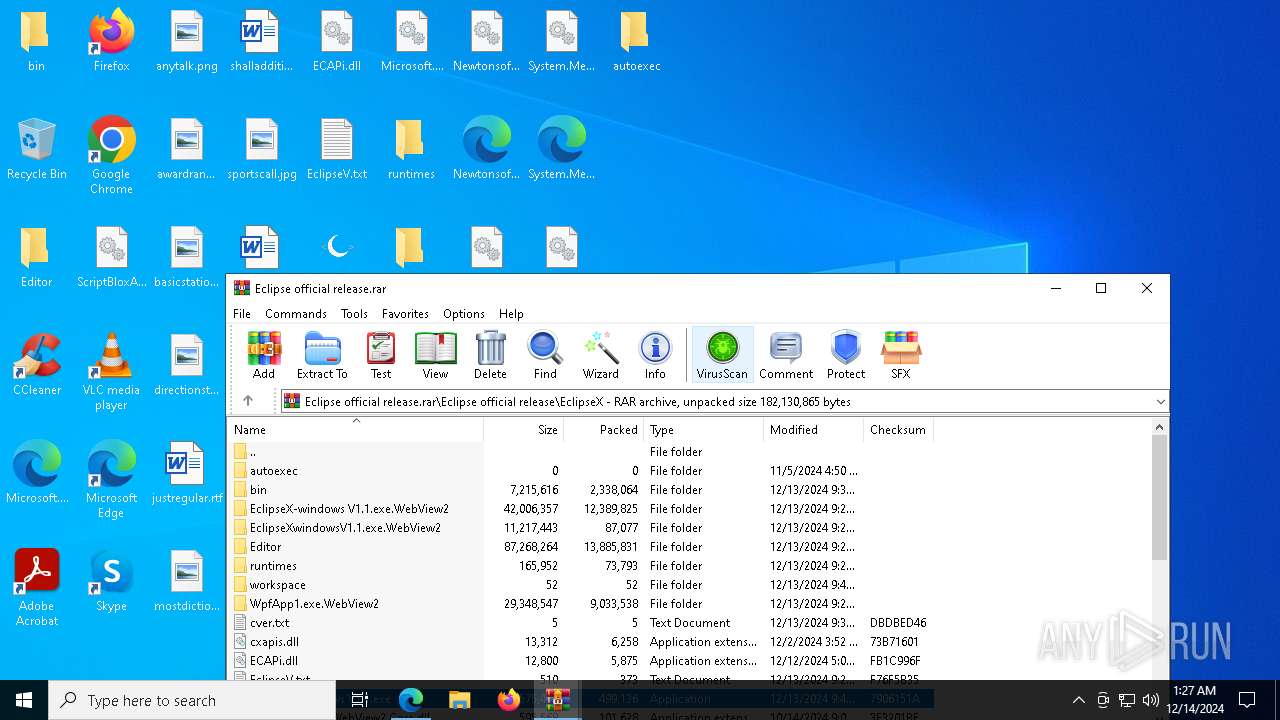
Task: Select the workspace folder row
Action: pos(581,585)
